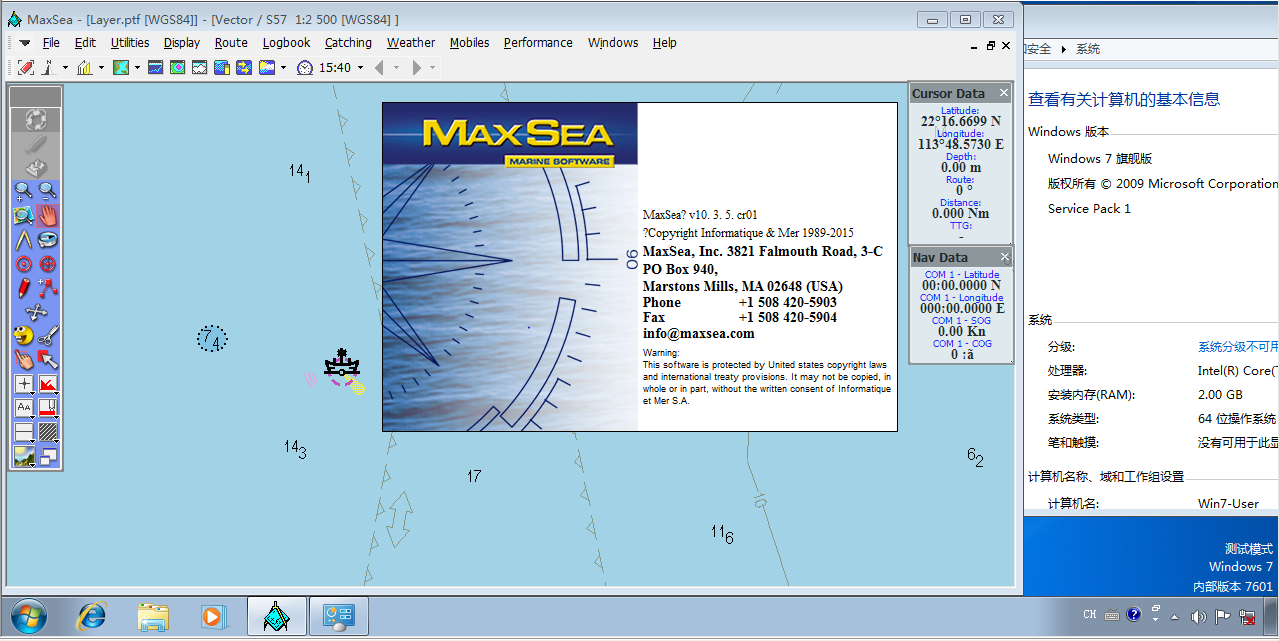Open the black triangle menu left of File
This screenshot has height=641, width=1279.
(x=25, y=43)
